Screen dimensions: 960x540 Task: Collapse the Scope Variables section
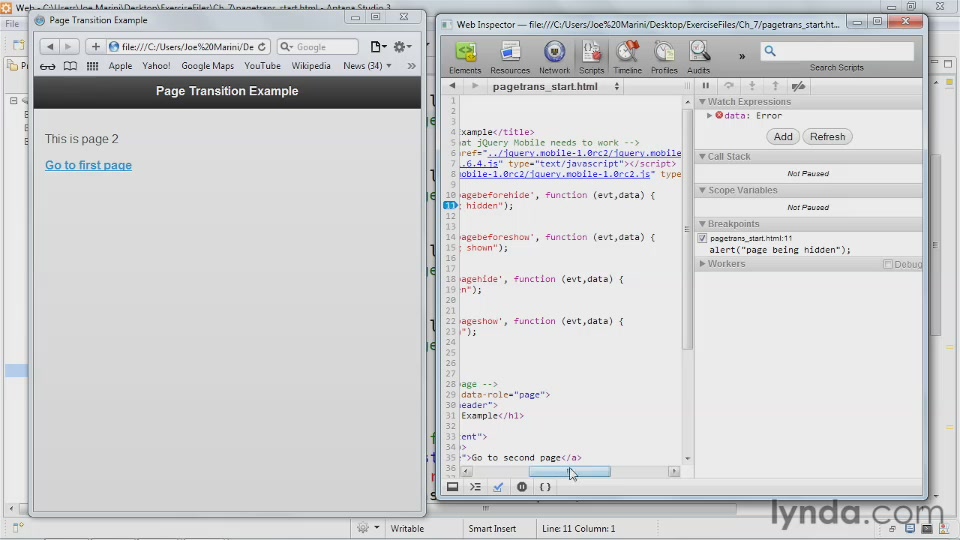702,190
